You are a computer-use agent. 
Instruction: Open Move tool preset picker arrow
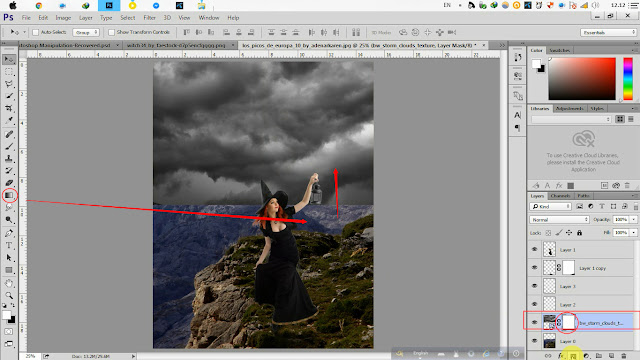click(24, 32)
